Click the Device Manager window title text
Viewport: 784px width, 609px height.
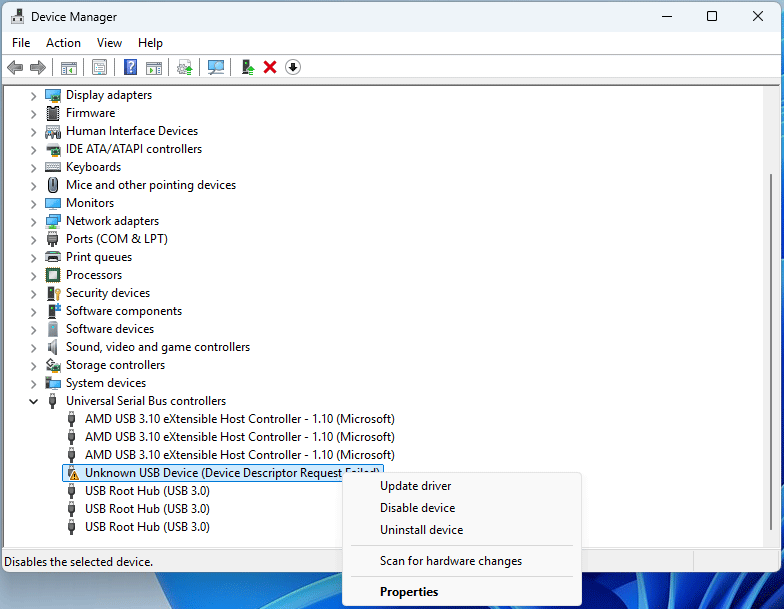[x=74, y=17]
